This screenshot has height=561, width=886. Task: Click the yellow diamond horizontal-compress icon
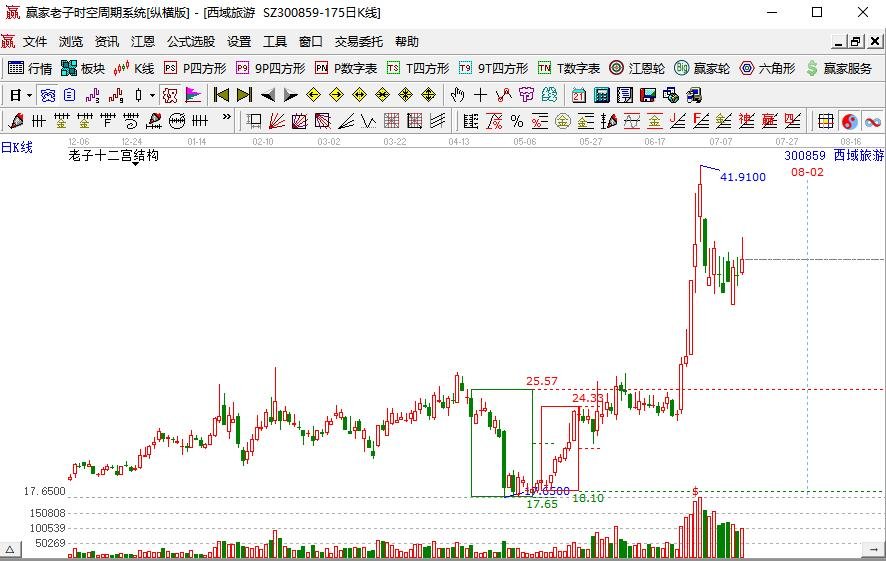383,95
